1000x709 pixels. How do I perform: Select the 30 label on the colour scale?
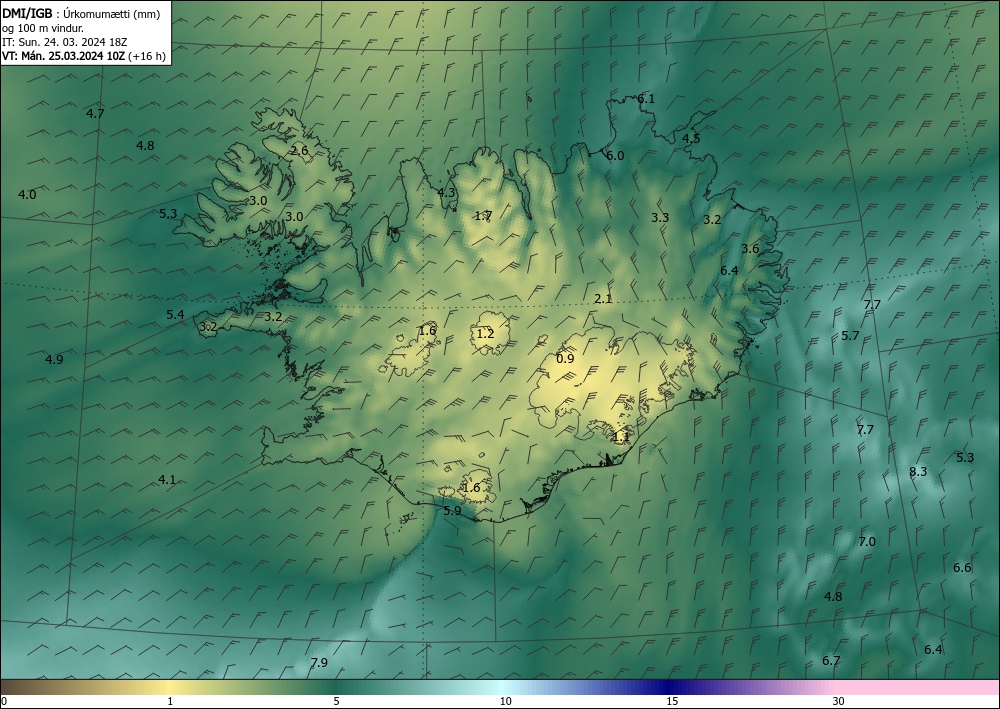point(839,701)
